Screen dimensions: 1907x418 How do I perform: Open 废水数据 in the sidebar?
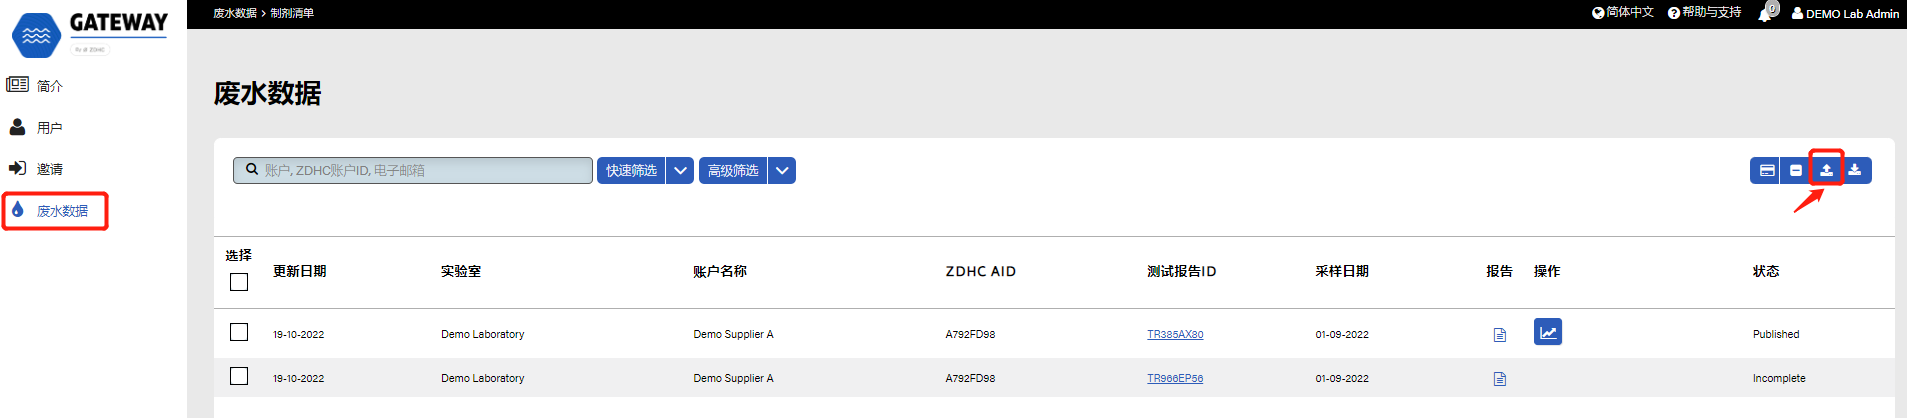pyautogui.click(x=62, y=211)
